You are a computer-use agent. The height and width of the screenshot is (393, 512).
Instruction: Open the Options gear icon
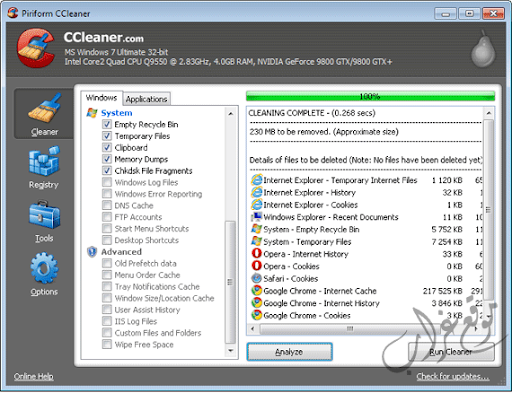click(44, 268)
